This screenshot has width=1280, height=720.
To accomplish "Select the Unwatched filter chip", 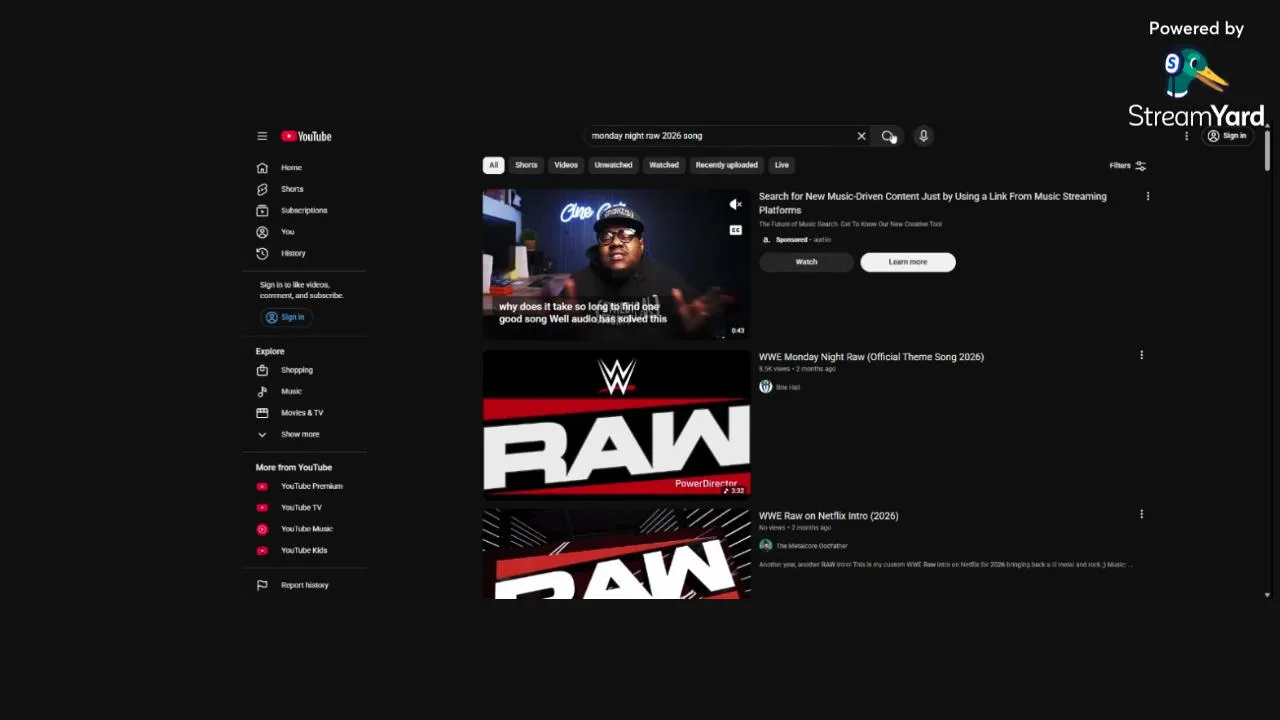I will tap(613, 165).
